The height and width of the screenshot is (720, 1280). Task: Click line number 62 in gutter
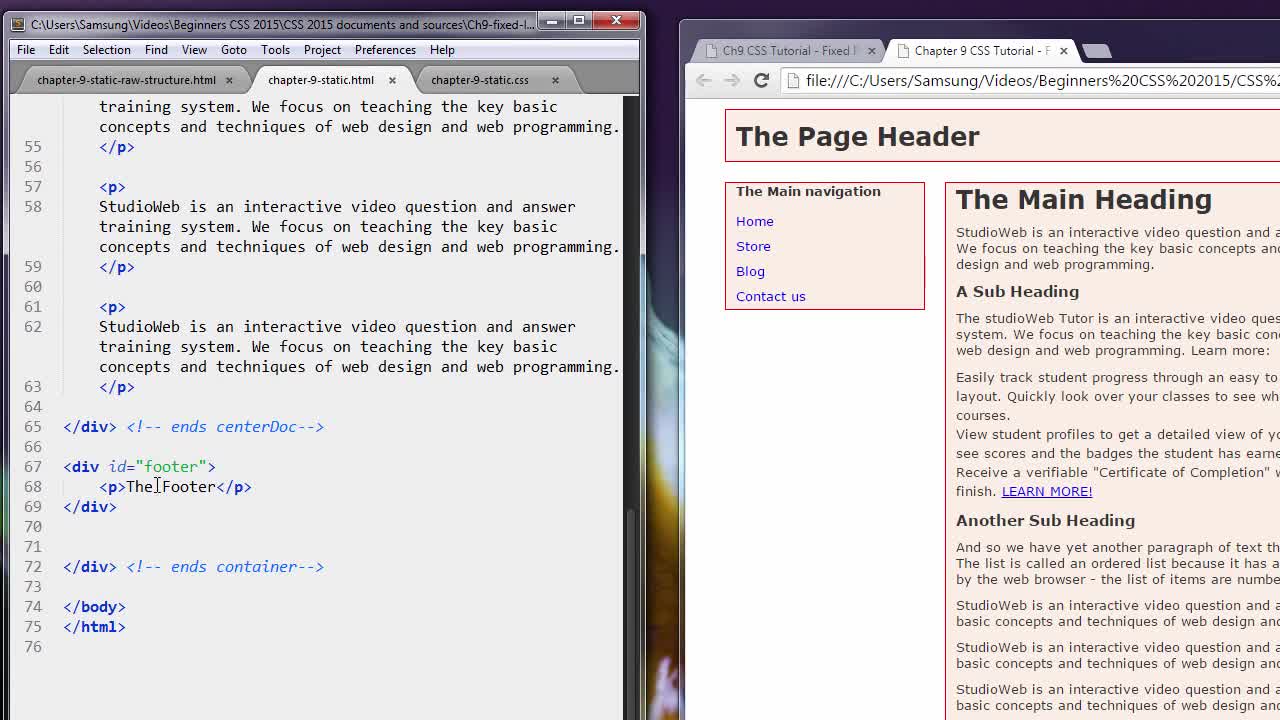33,326
